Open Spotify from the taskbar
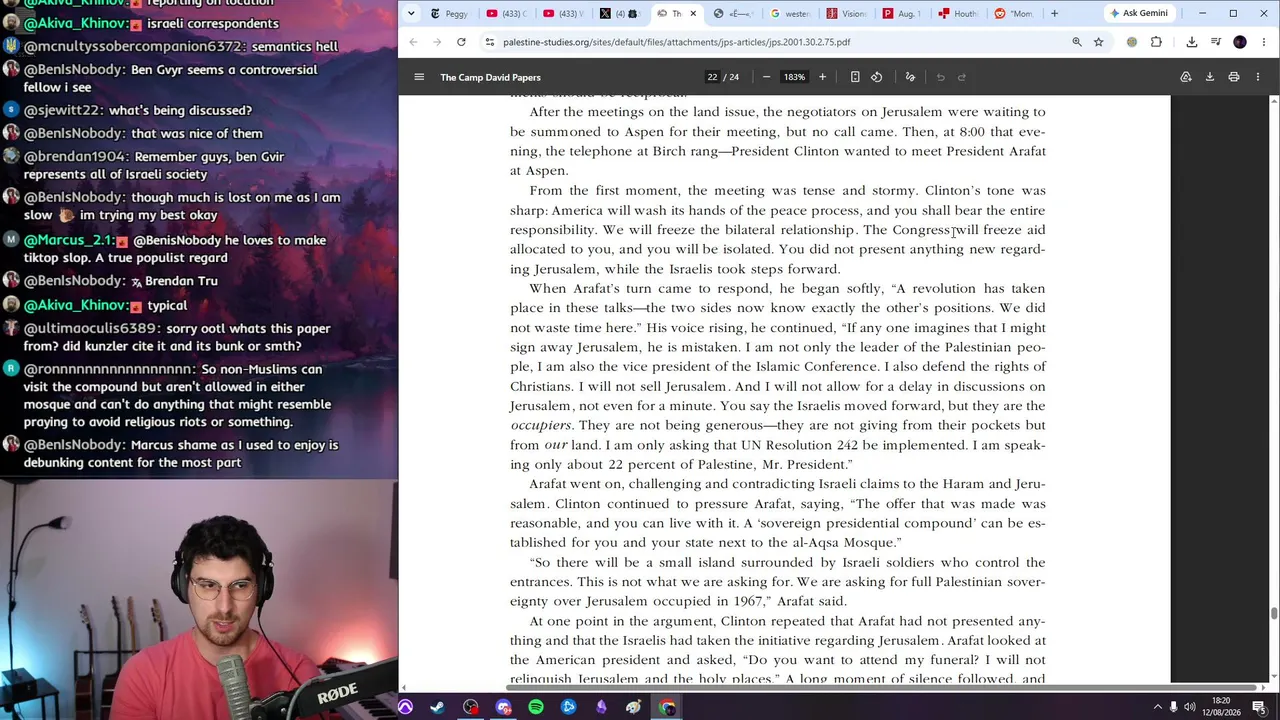The image size is (1280, 720). [x=536, y=707]
